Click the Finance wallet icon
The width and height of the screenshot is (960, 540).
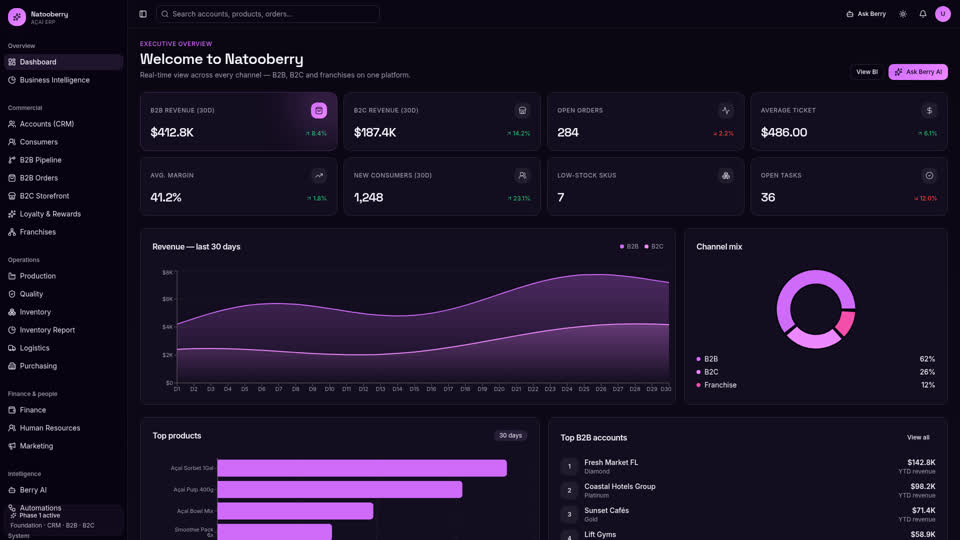click(12, 410)
